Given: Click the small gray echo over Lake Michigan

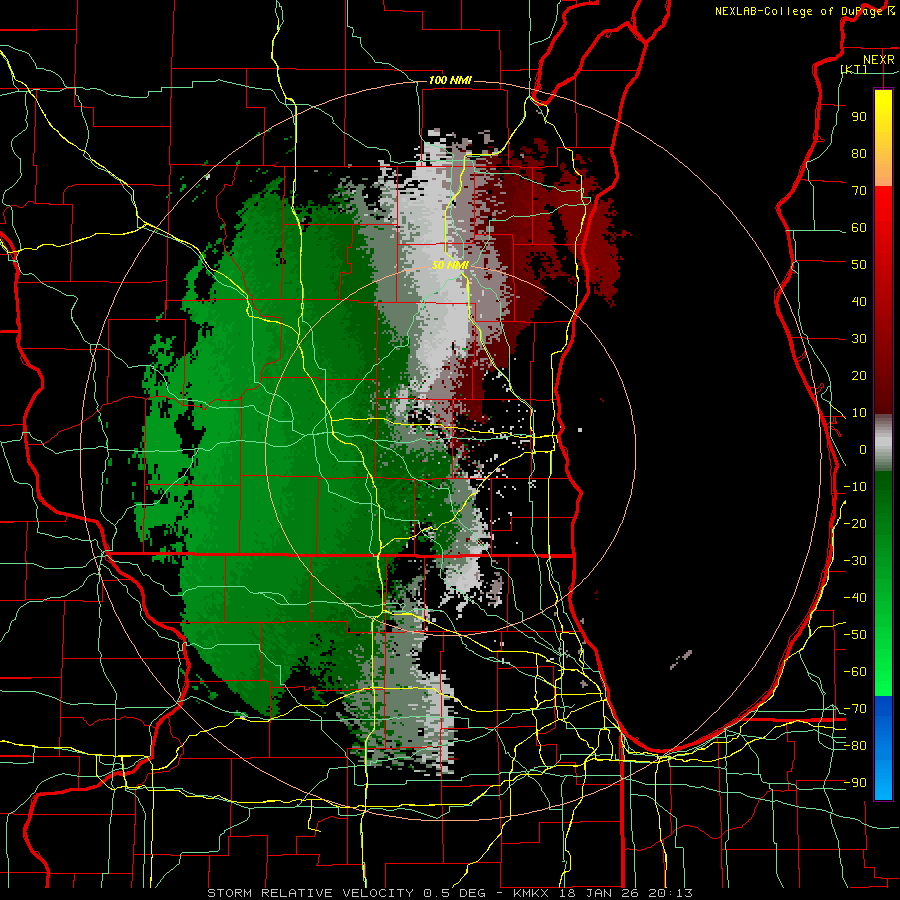Looking at the screenshot, I should 681,660.
